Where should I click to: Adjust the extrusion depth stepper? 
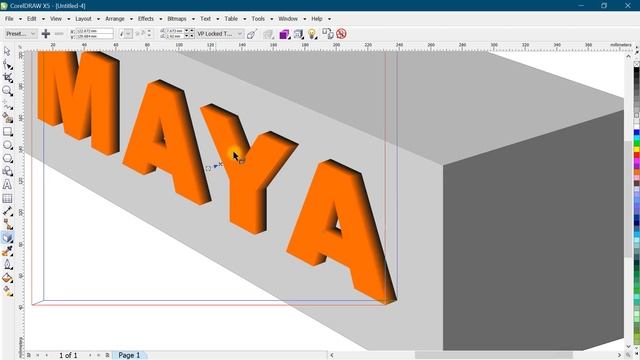149,34
